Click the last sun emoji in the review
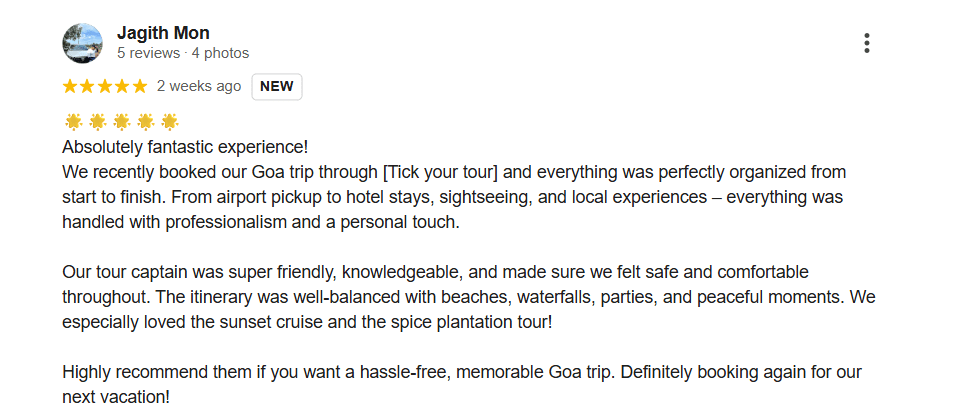 (x=169, y=122)
